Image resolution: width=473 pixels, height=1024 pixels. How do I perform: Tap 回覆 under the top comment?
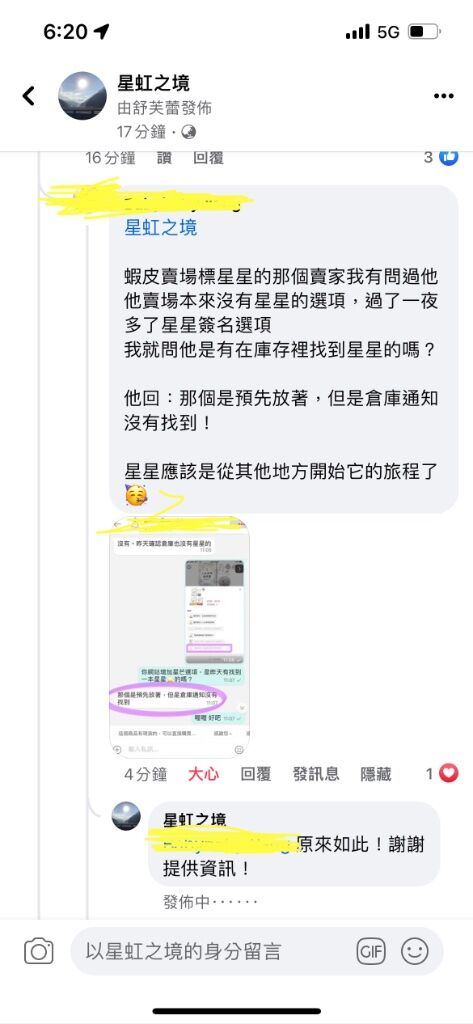(x=209, y=157)
